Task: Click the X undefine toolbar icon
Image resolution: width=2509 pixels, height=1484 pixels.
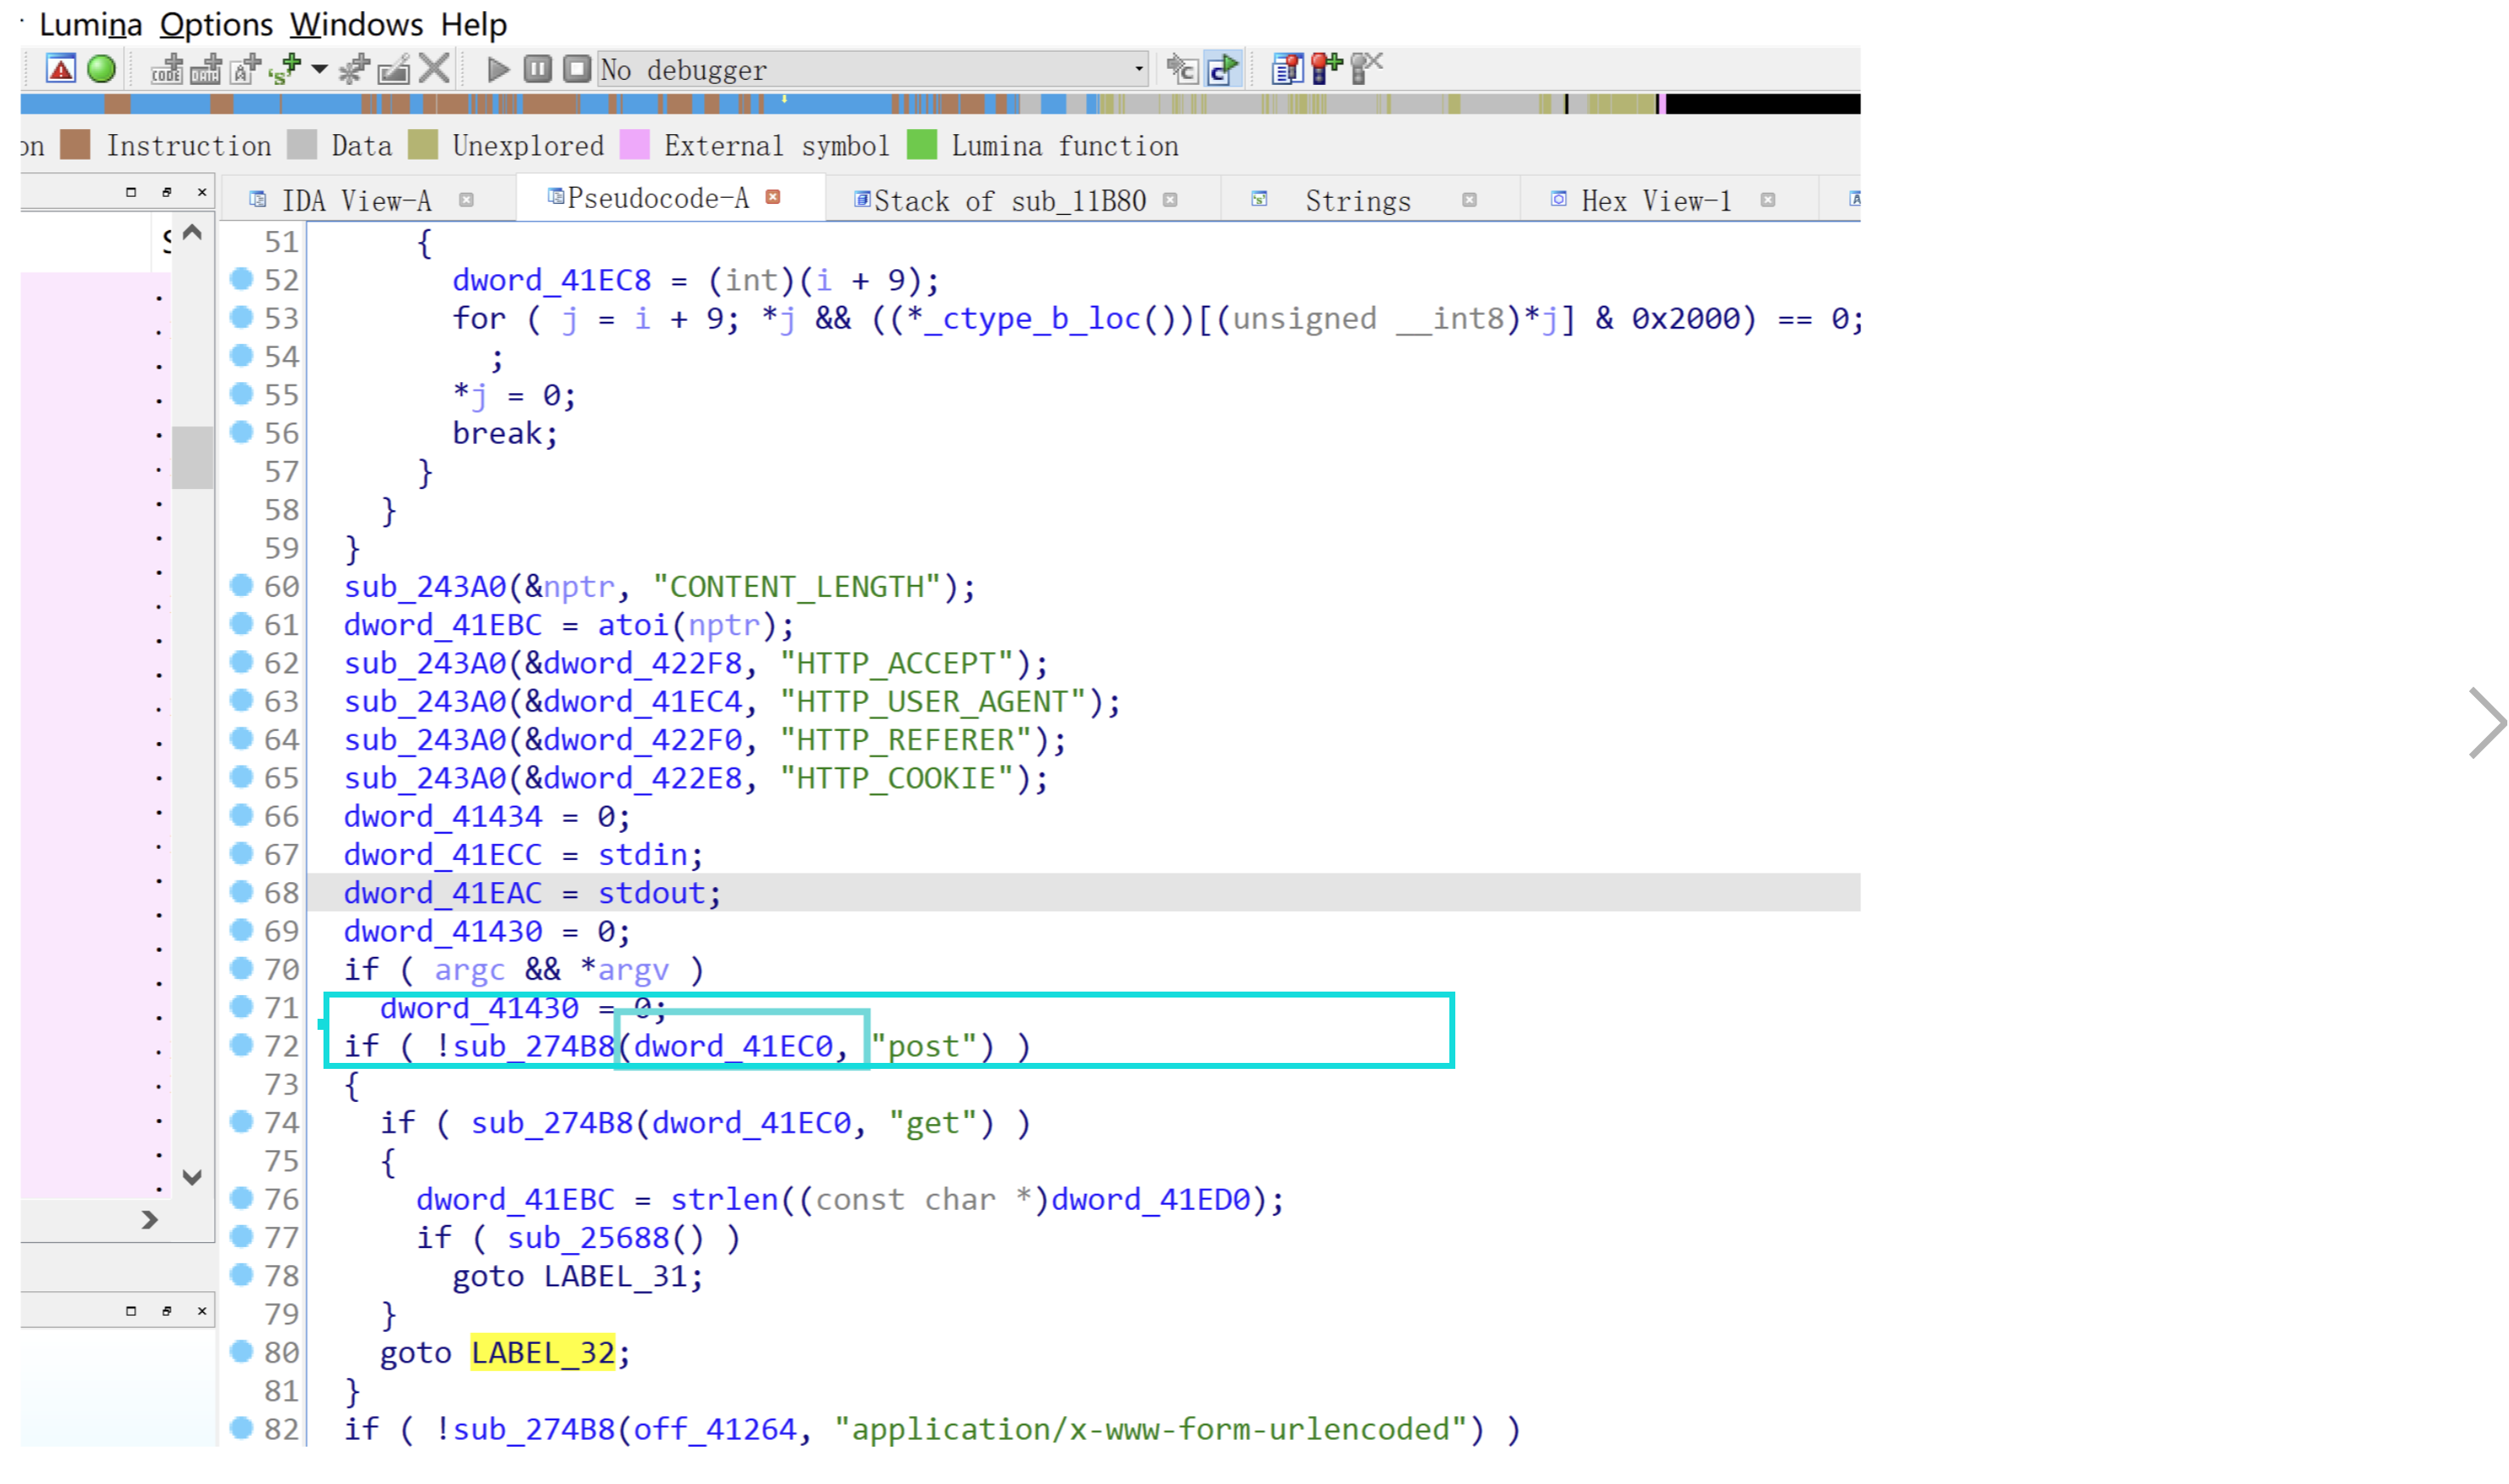Action: click(434, 69)
